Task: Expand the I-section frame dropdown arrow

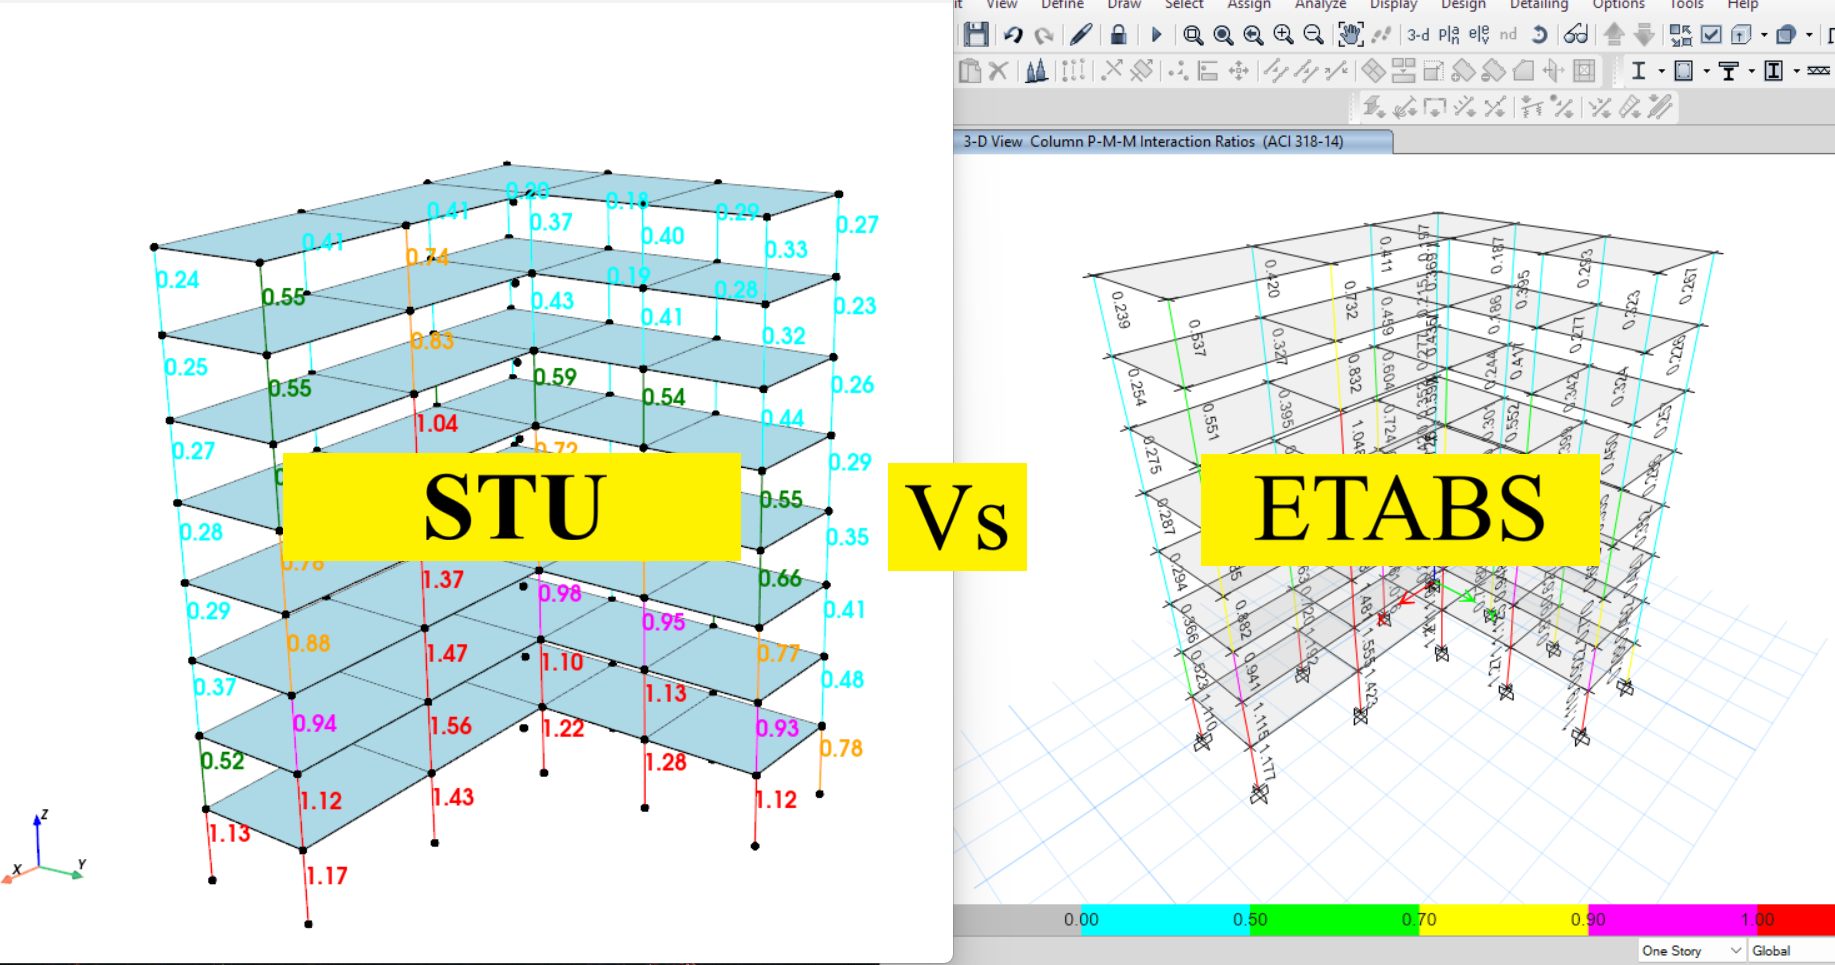Action: pyautogui.click(x=1662, y=71)
